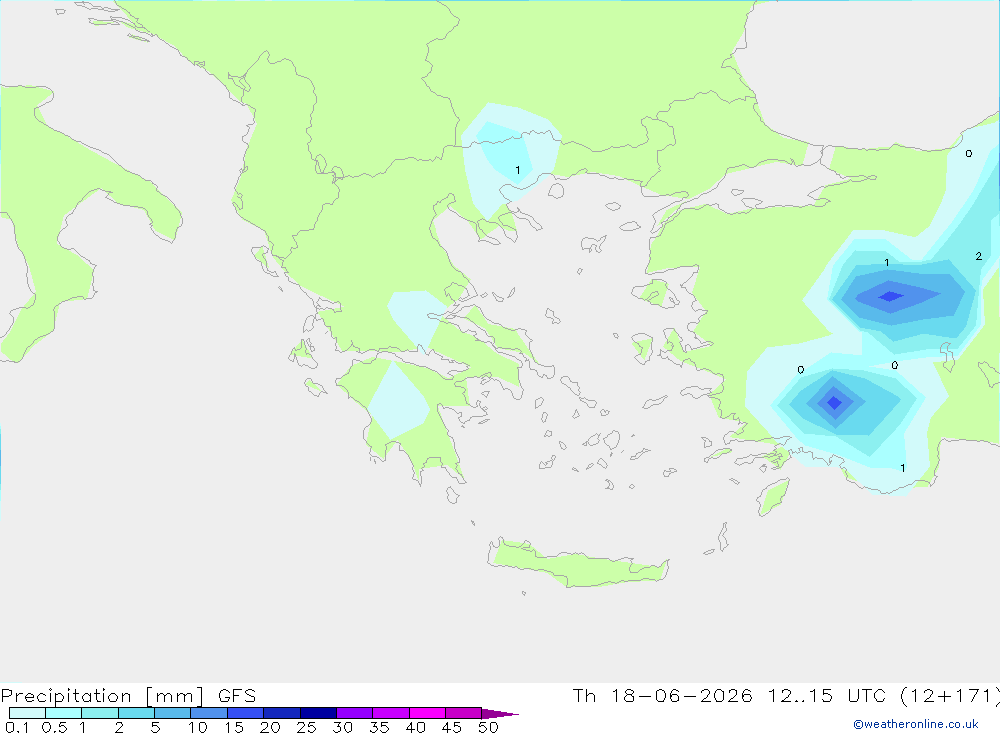This screenshot has width=1000, height=733.
Task: Click the '0' value near the Black Sea coast
Action: [x=969, y=154]
